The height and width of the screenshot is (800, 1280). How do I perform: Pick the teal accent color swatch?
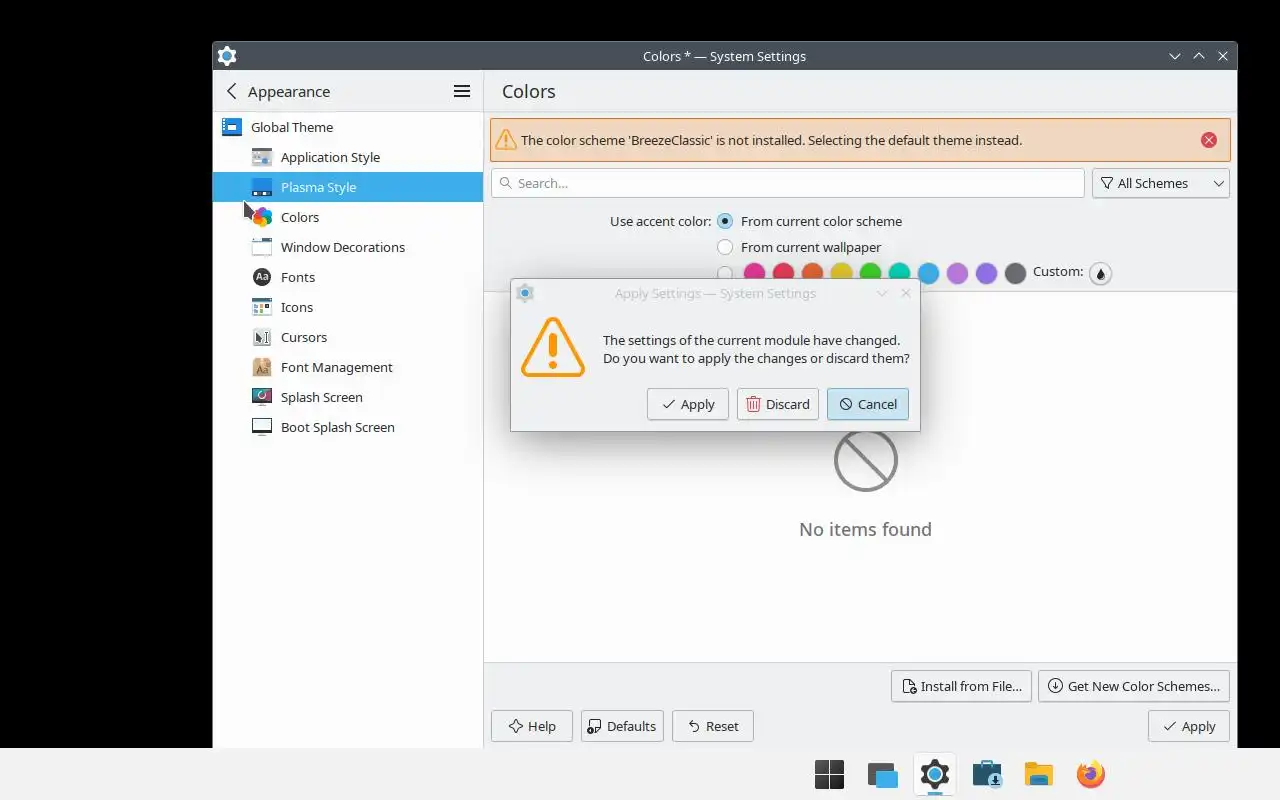(x=899, y=273)
